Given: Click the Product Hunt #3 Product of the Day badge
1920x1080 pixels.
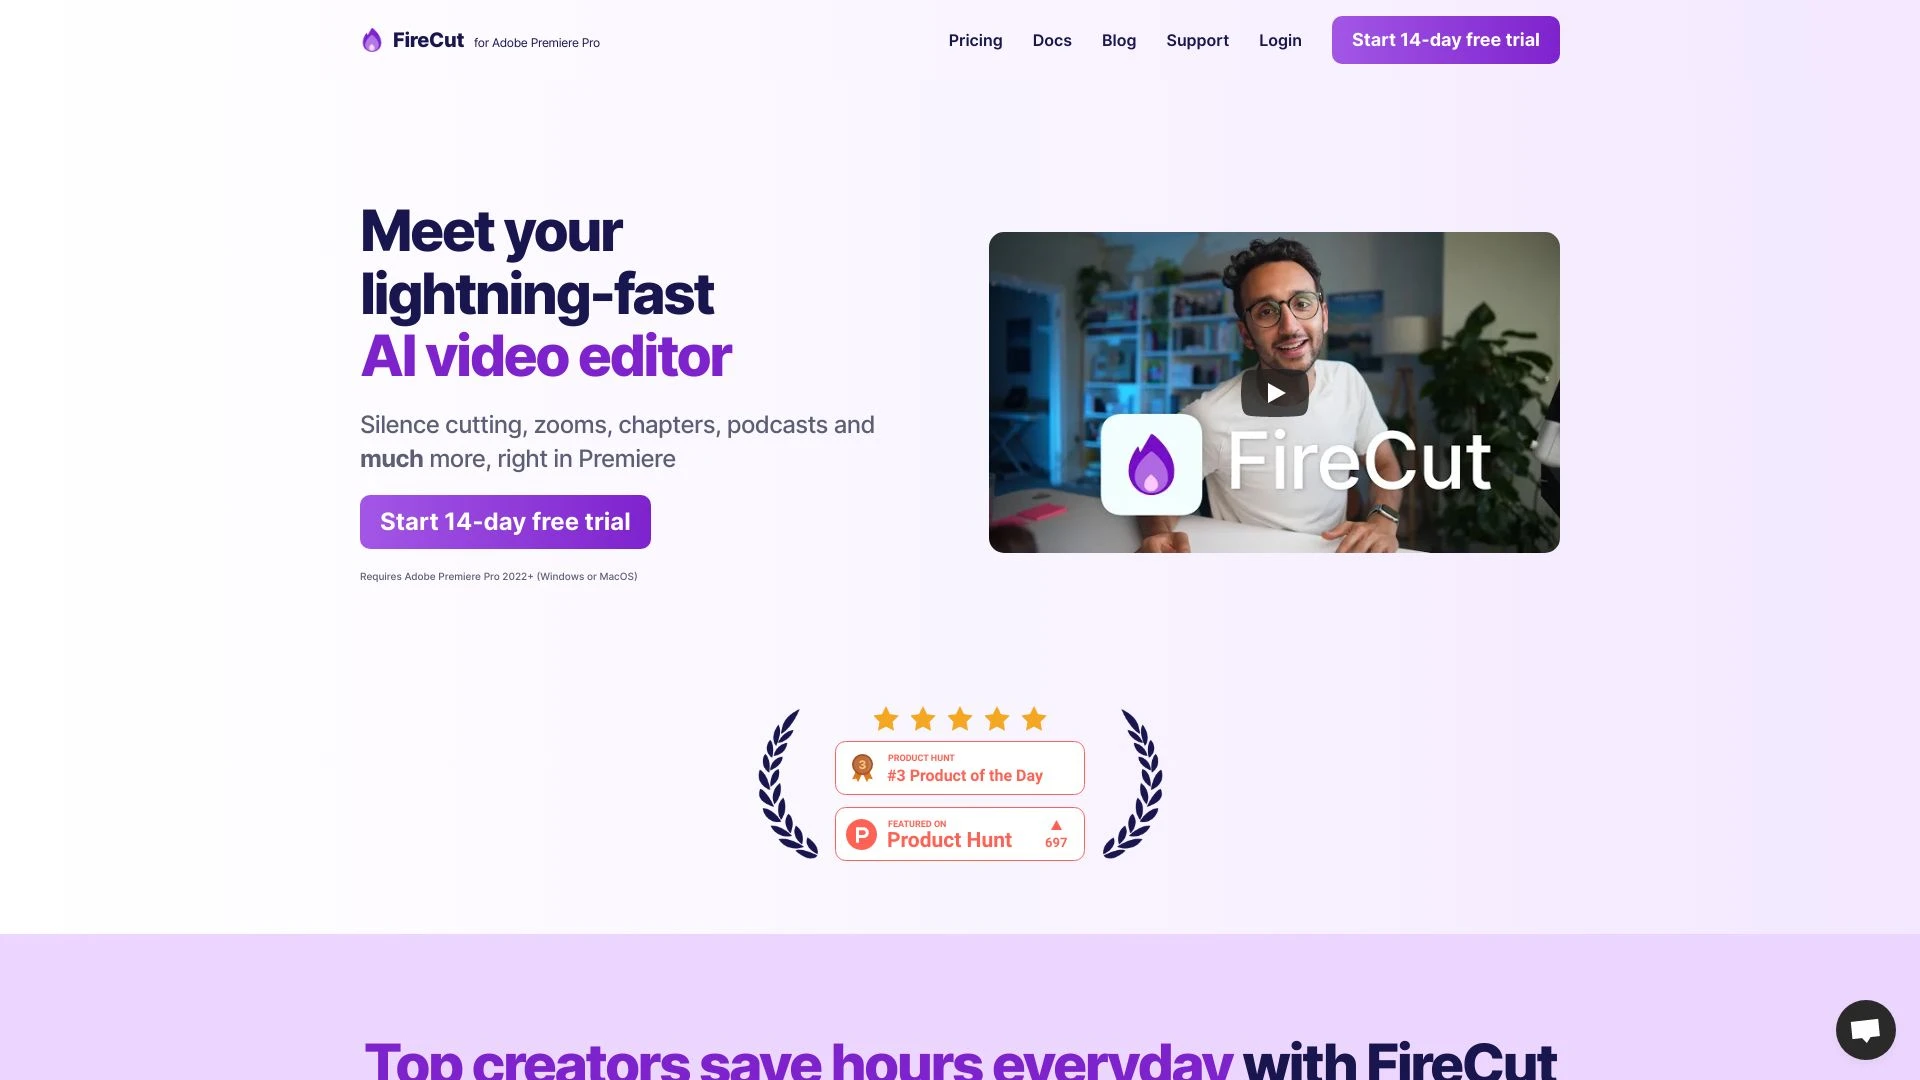Looking at the screenshot, I should [x=960, y=767].
